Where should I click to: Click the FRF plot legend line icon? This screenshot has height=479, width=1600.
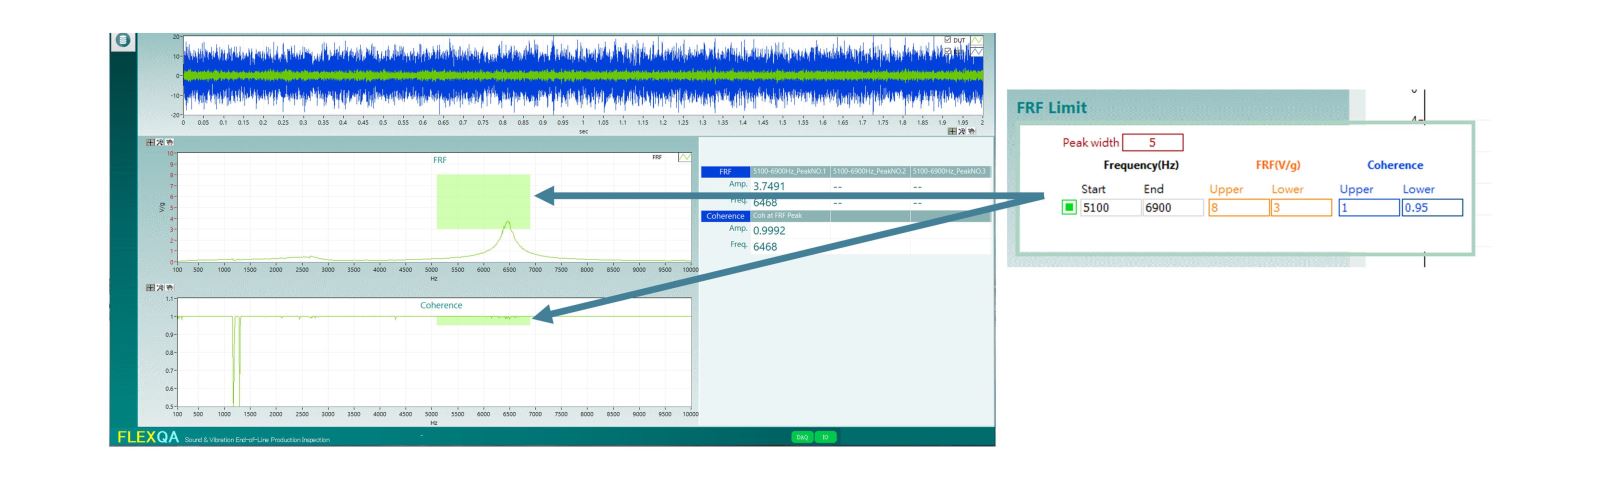pyautogui.click(x=684, y=157)
